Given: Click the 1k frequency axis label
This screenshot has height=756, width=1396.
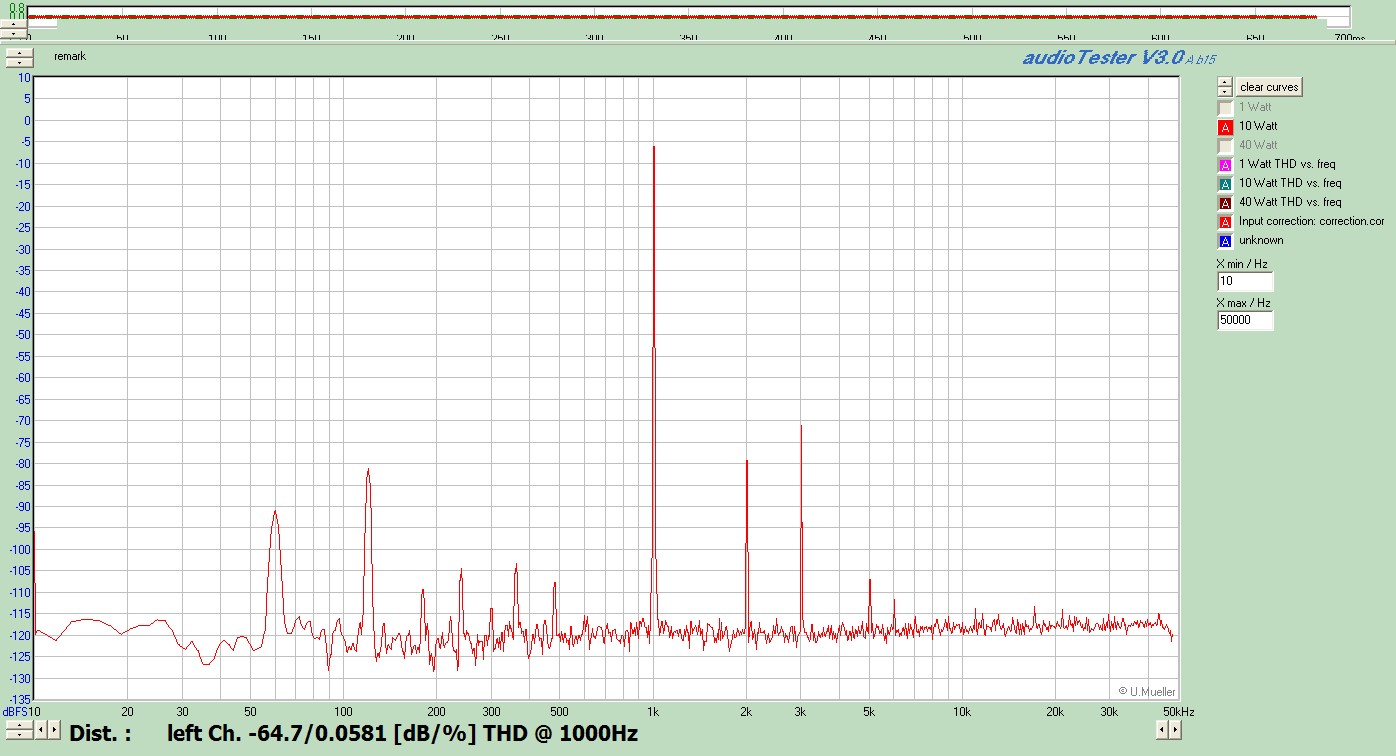Looking at the screenshot, I should tap(653, 711).
